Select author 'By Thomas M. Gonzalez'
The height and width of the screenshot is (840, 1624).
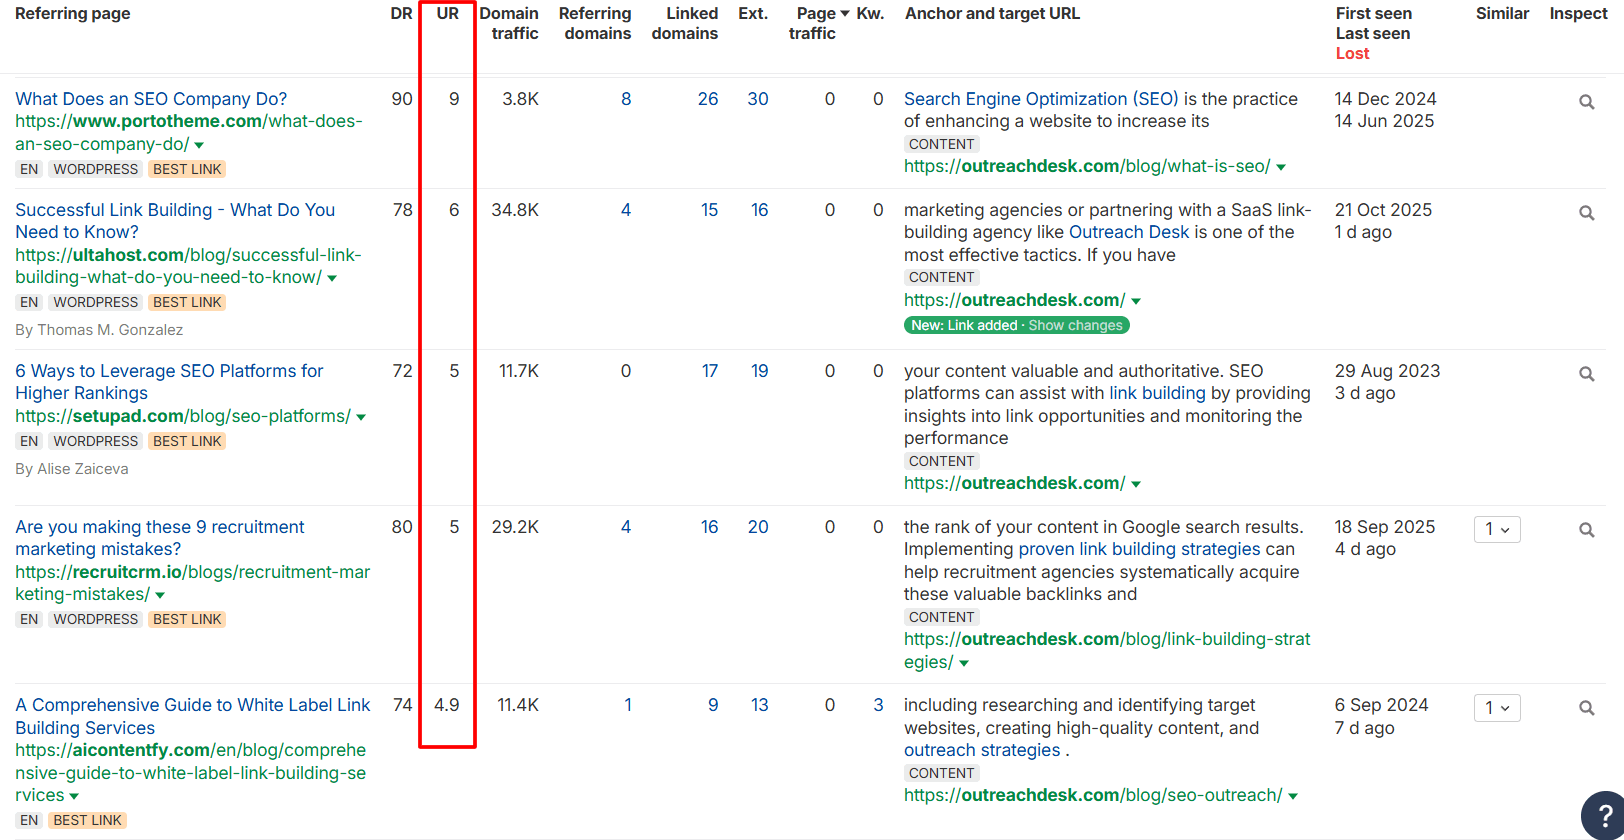coord(99,330)
